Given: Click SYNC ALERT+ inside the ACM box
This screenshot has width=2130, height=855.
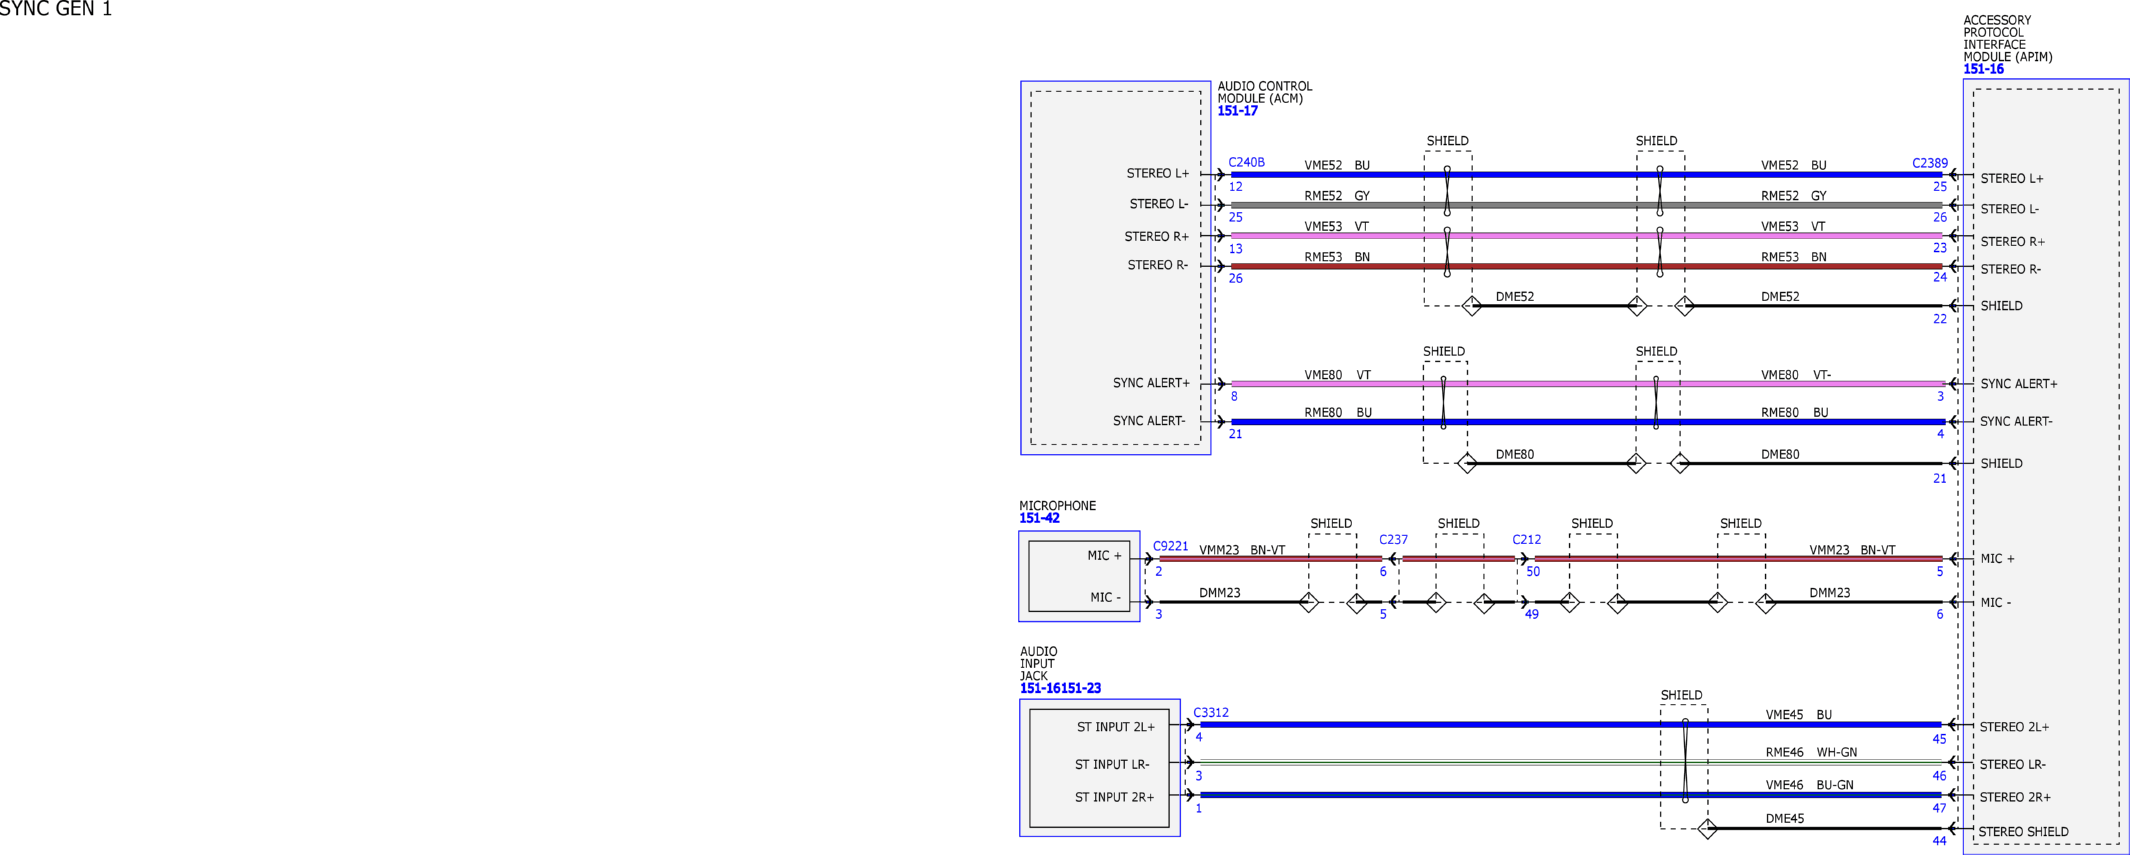Looking at the screenshot, I should coord(1151,383).
